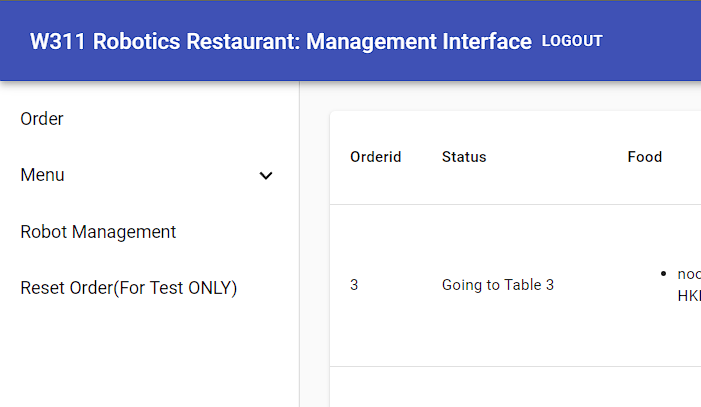Screen dimensions: 701x407
Task: Click the bullet point of the food item
Action: pyautogui.click(x=664, y=273)
